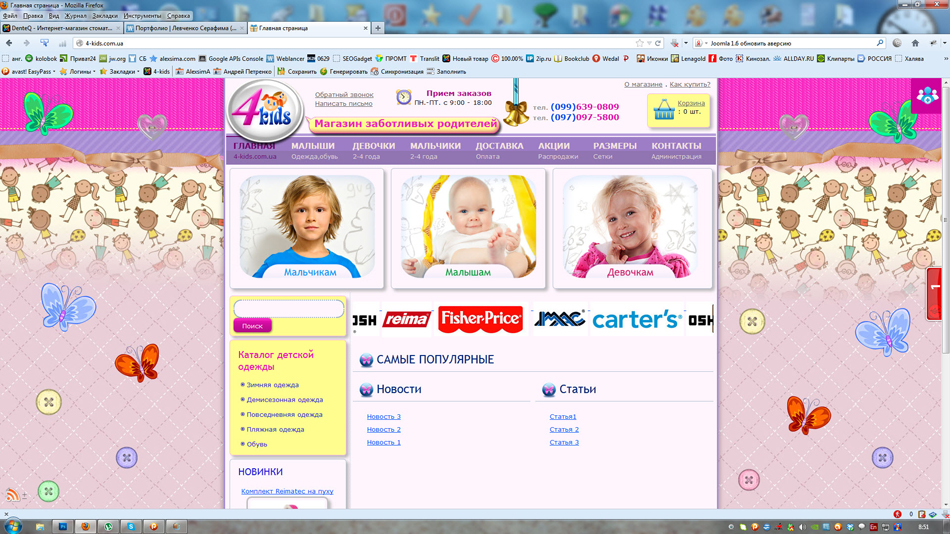Image resolution: width=950 pixels, height=534 pixels.
Task: Focus the site search input field
Action: point(289,309)
